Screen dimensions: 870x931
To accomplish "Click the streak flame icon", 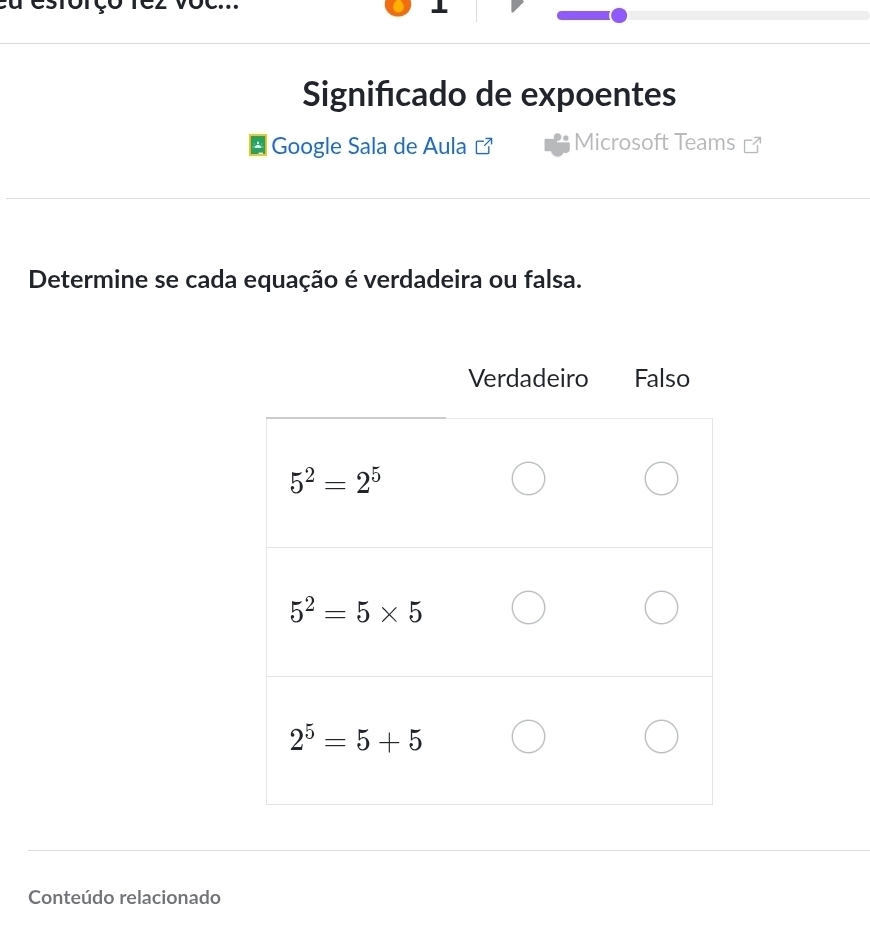I will click(398, 6).
